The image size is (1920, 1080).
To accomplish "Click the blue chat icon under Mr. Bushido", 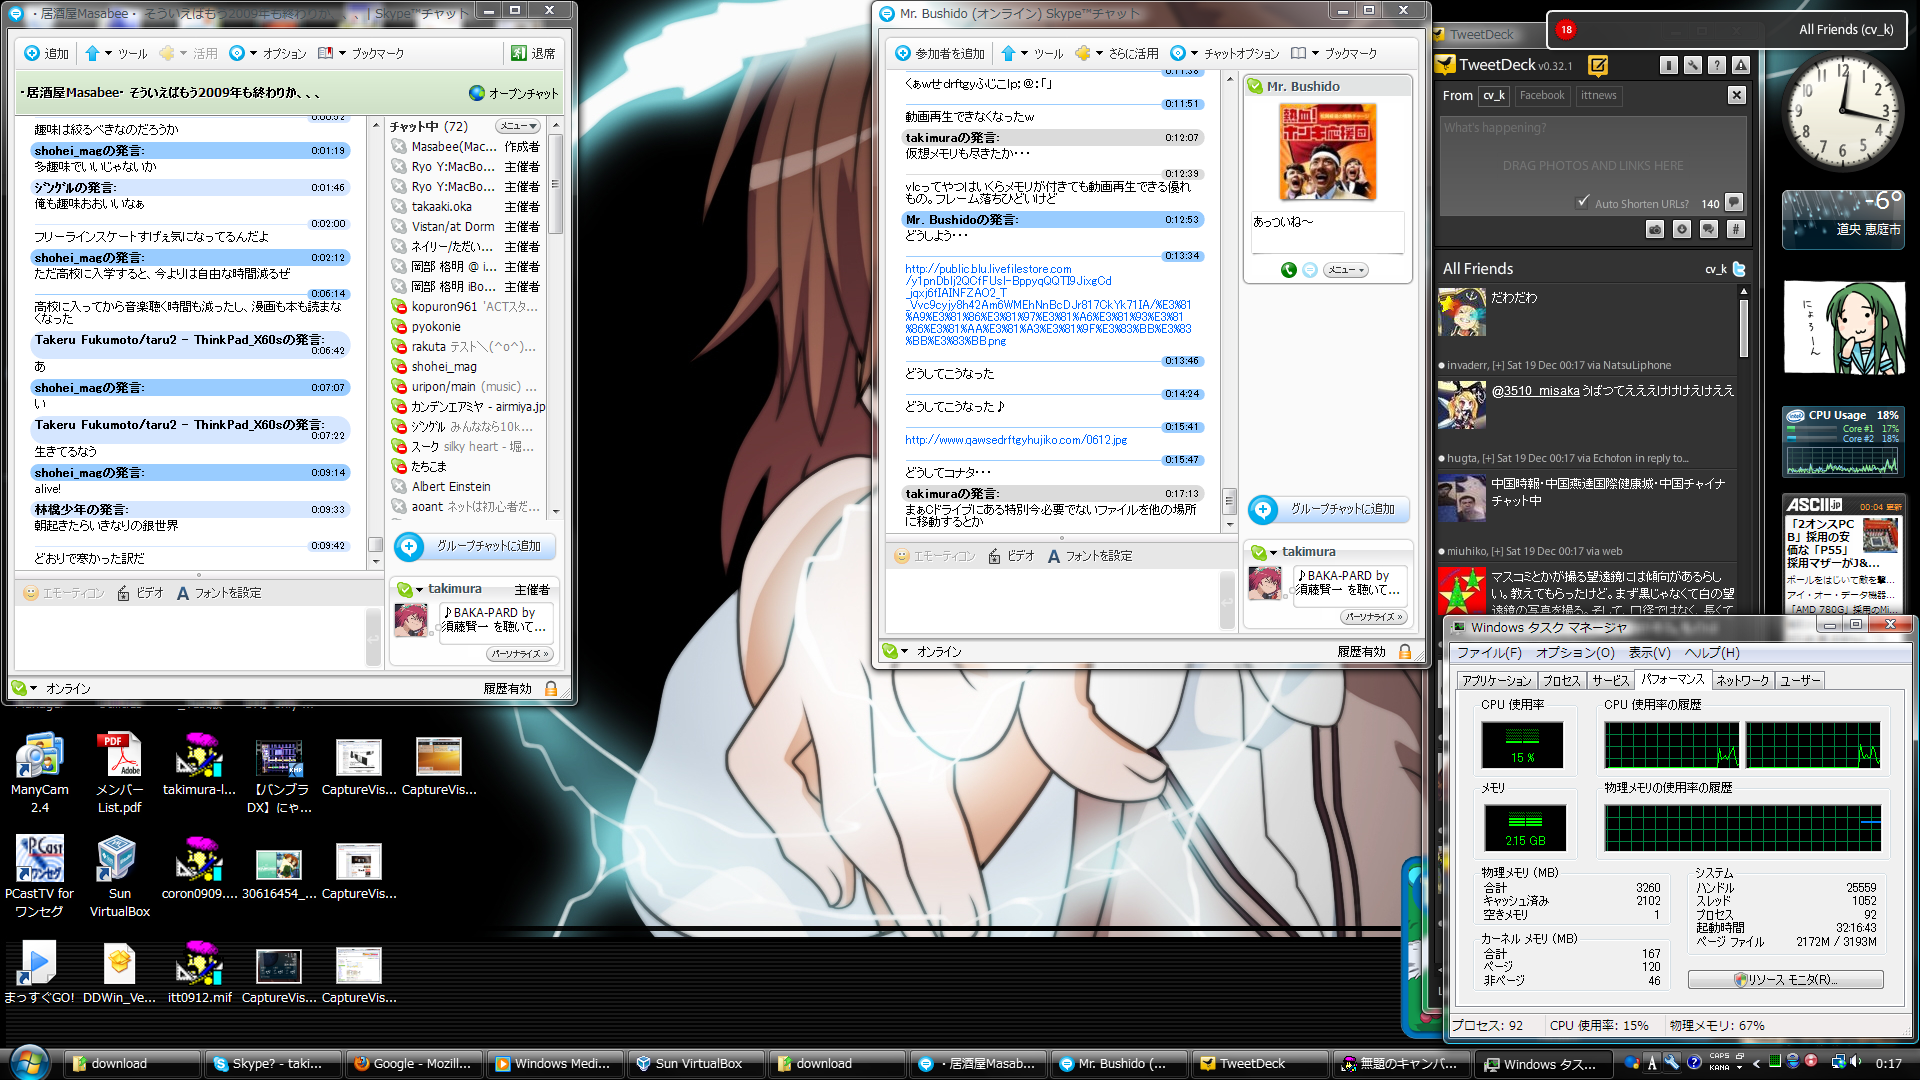I will coord(1309,270).
